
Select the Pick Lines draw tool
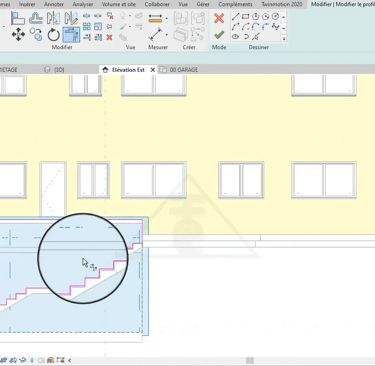(256, 37)
